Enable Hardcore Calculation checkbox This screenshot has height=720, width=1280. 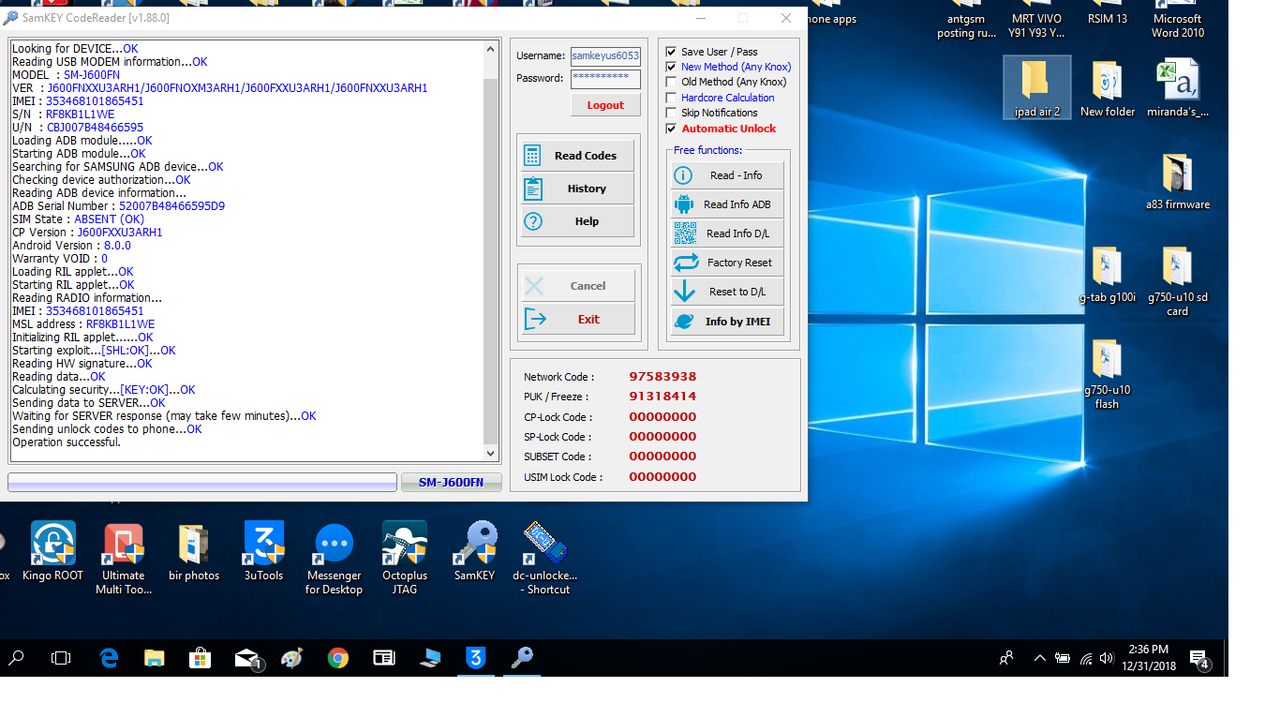click(671, 98)
